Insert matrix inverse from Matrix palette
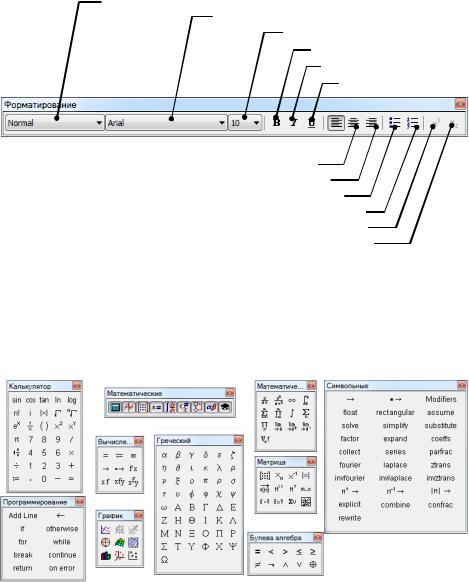The width and height of the screenshot is (469, 582). pyautogui.click(x=292, y=476)
